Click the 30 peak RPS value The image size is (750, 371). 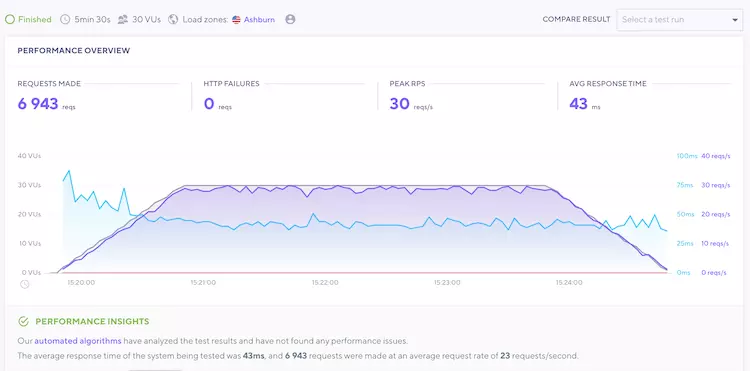(399, 104)
